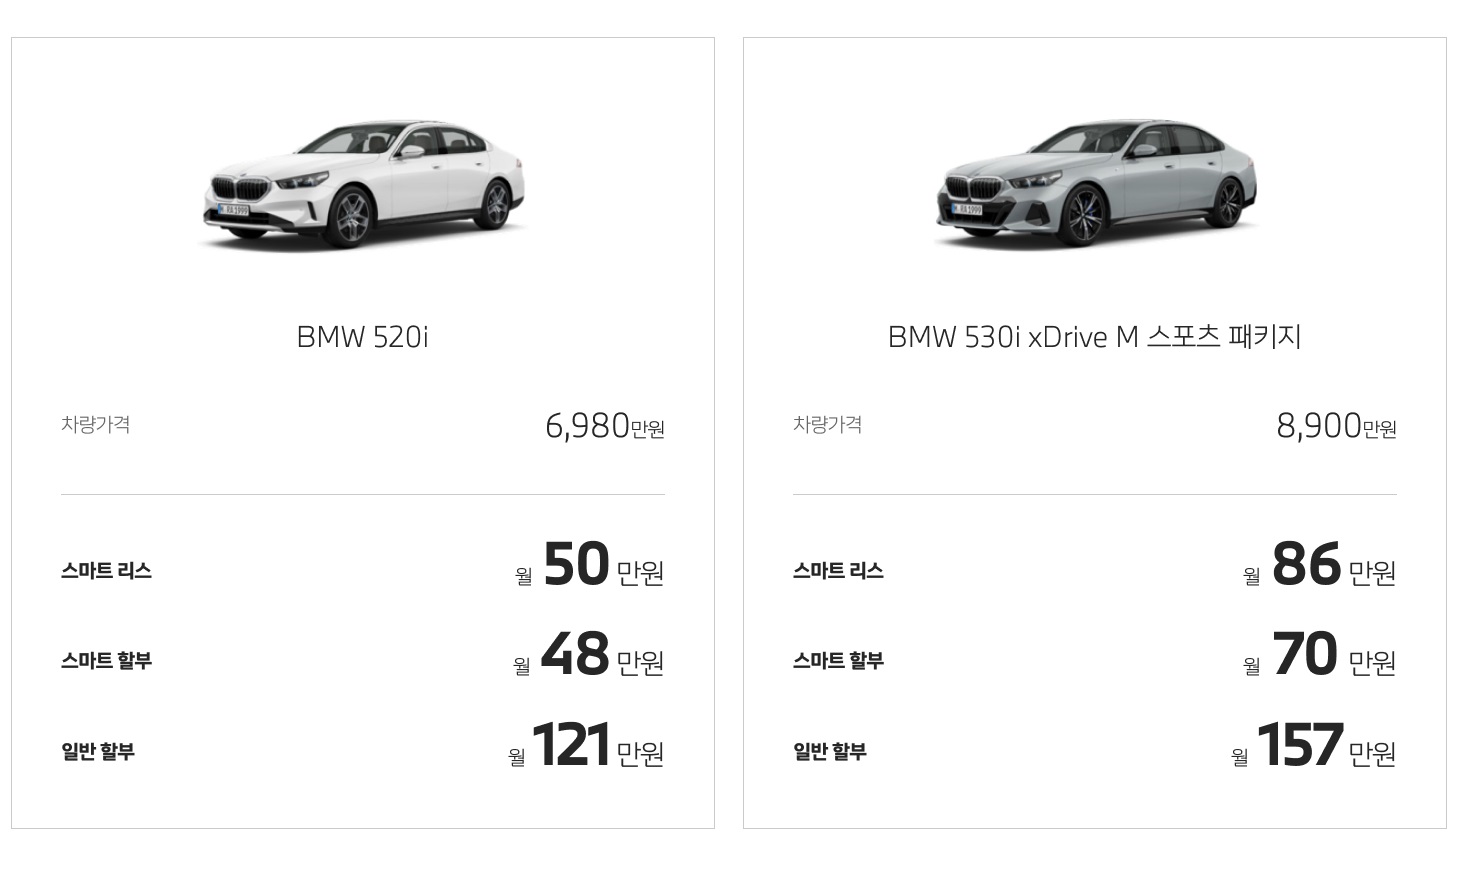Select 일반 할부 on the BMW 520i card
This screenshot has height=894, width=1463.
tap(98, 752)
